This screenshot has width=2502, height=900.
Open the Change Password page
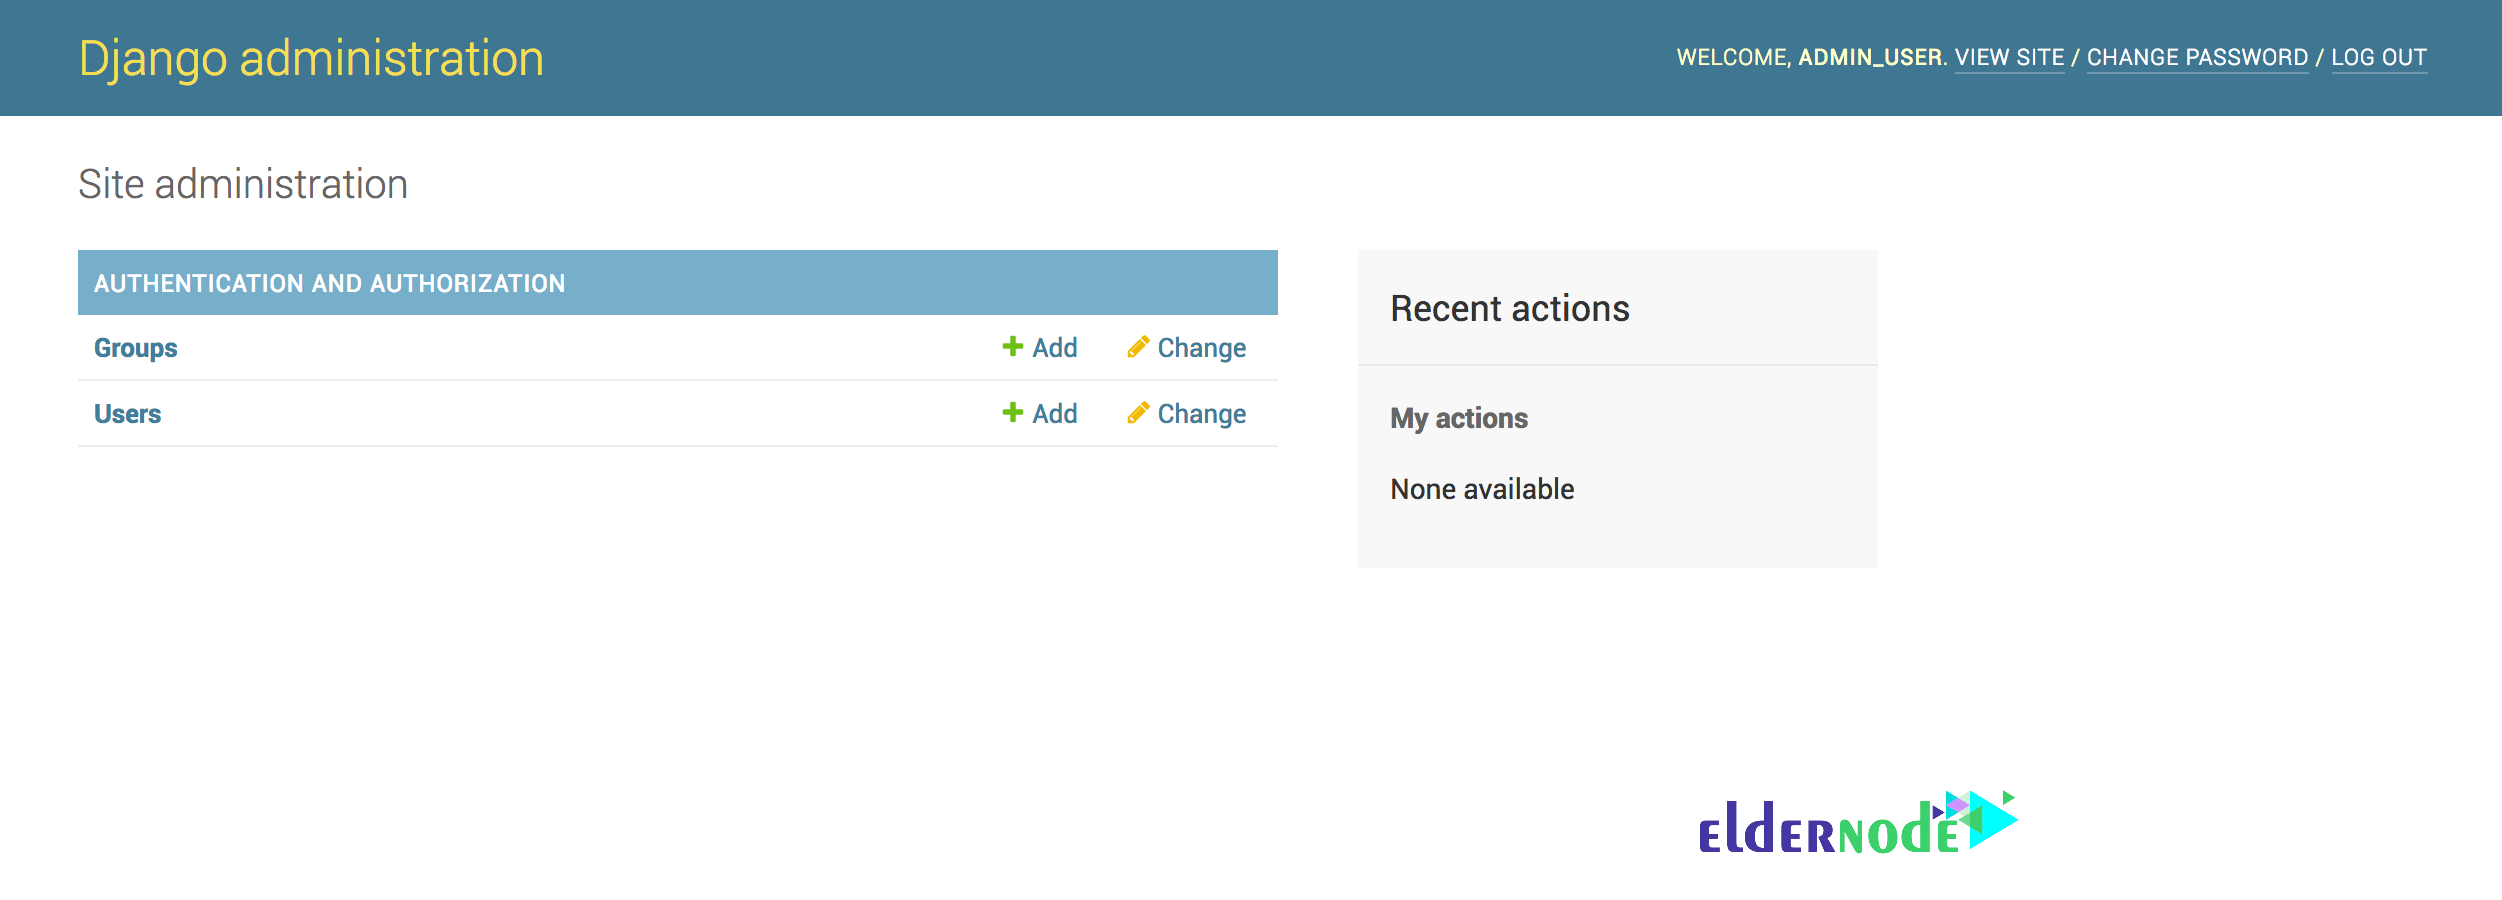pos(2197,58)
